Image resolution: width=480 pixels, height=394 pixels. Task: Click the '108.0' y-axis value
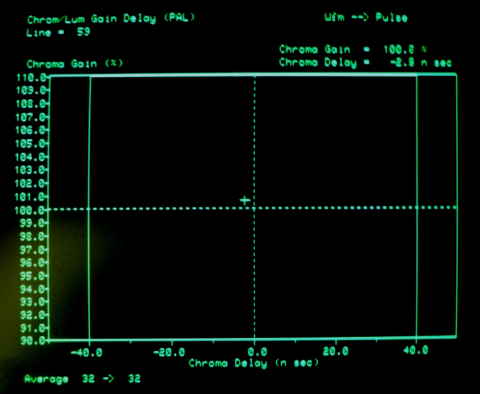point(31,104)
